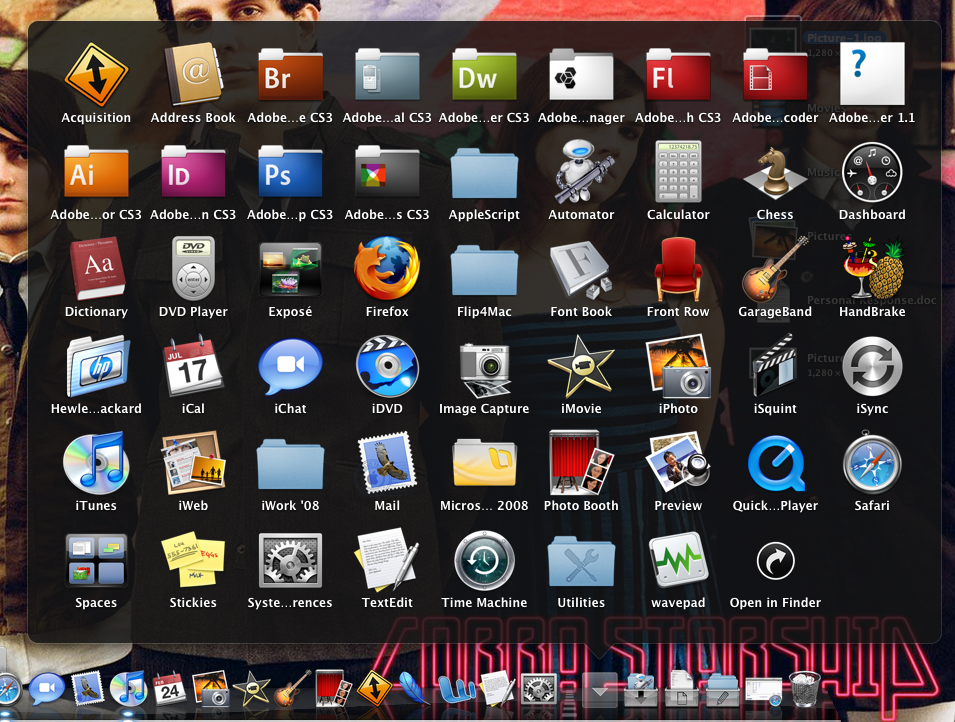The height and width of the screenshot is (722, 955).
Task: Open the Flip4Mac folder
Action: 484,271
